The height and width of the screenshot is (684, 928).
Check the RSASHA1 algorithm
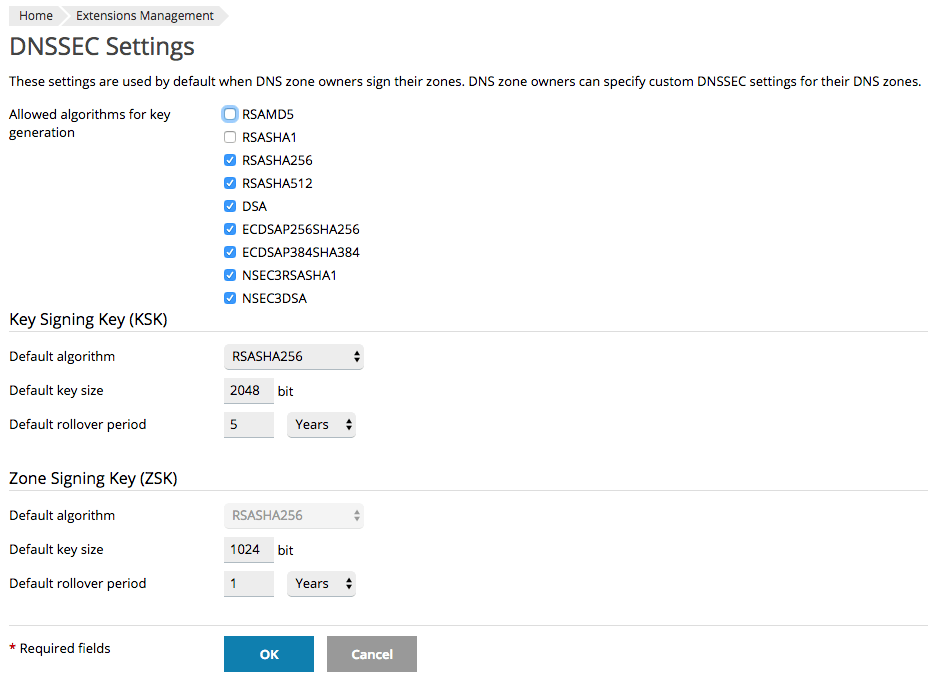pos(229,137)
